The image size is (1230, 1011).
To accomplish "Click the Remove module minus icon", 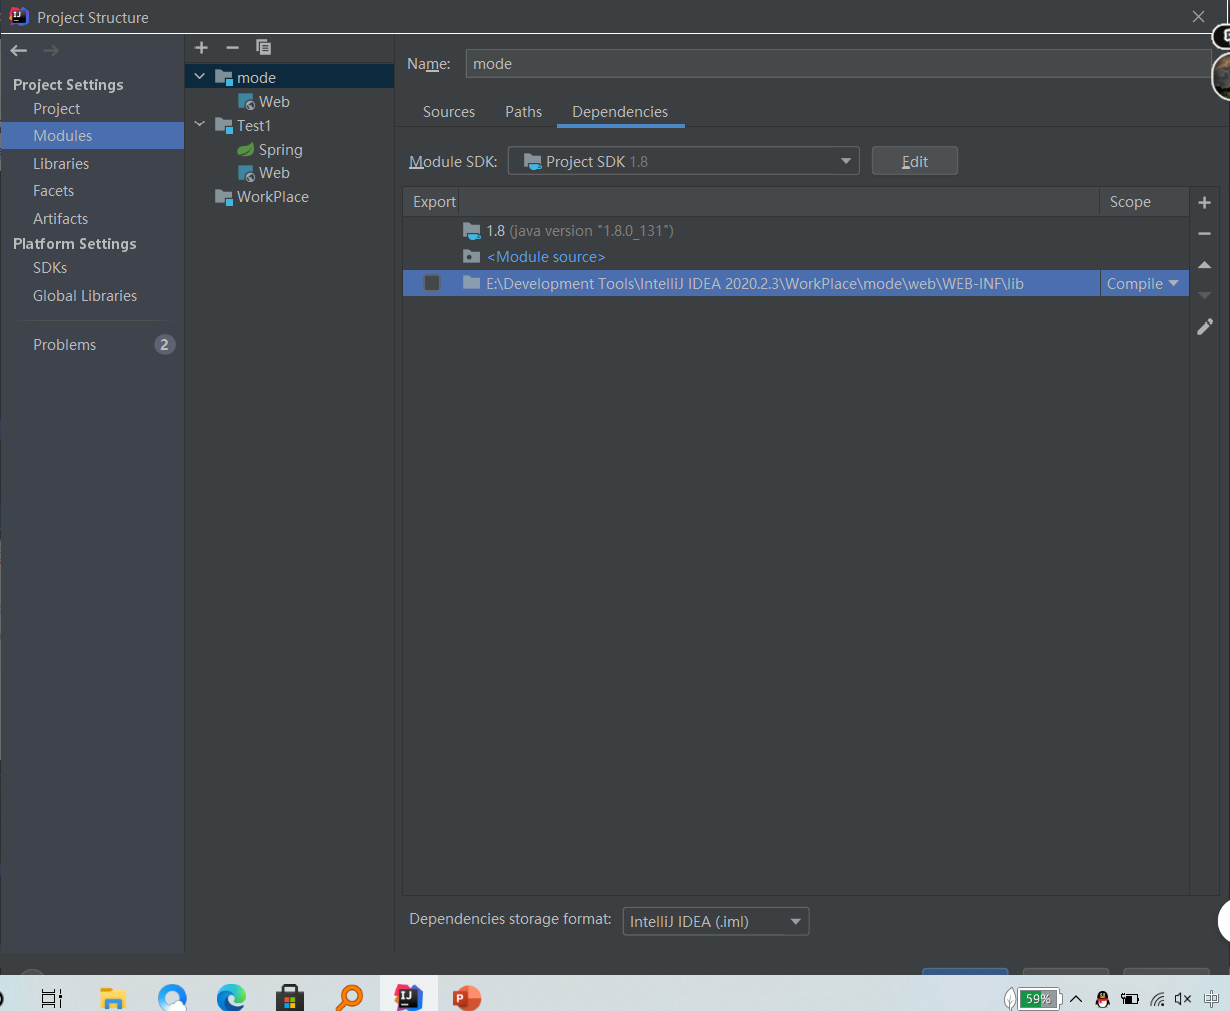I will [232, 47].
